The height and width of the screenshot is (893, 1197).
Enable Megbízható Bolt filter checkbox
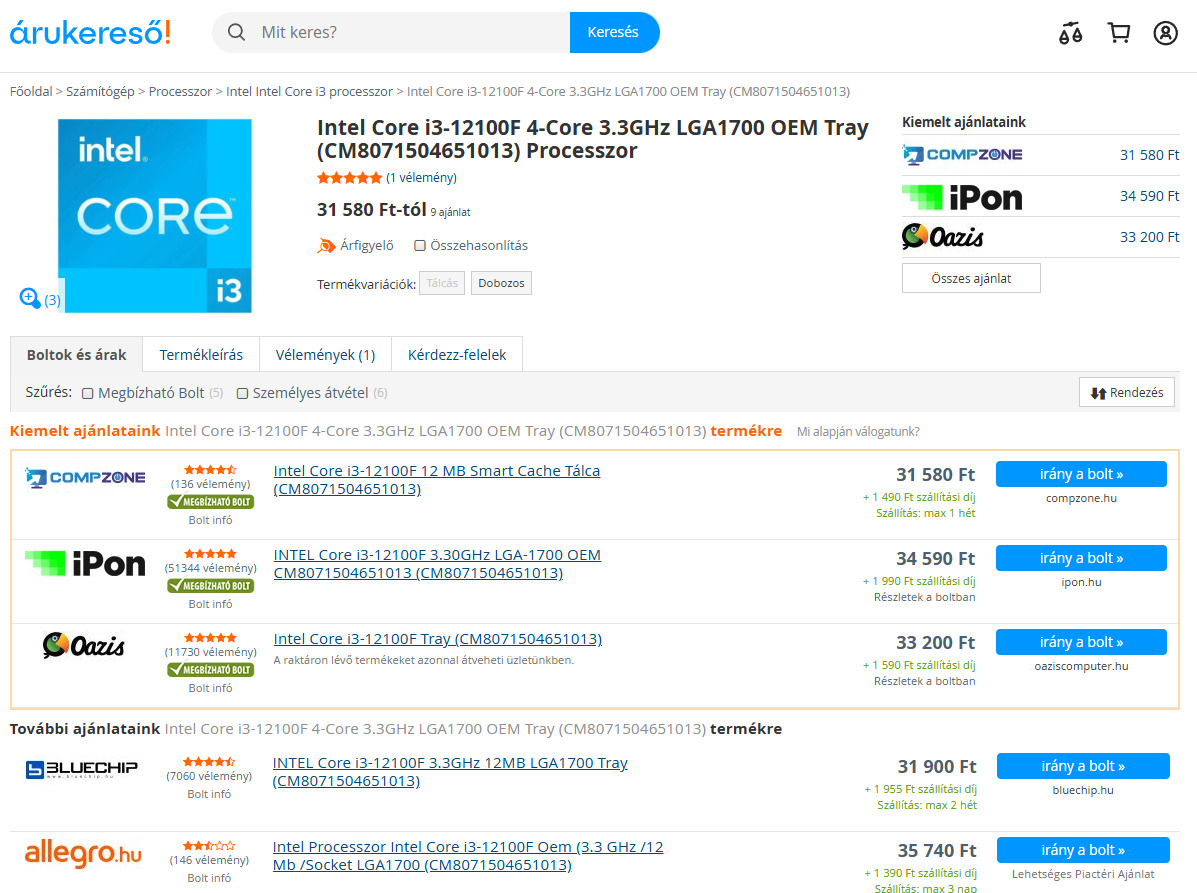(88, 394)
